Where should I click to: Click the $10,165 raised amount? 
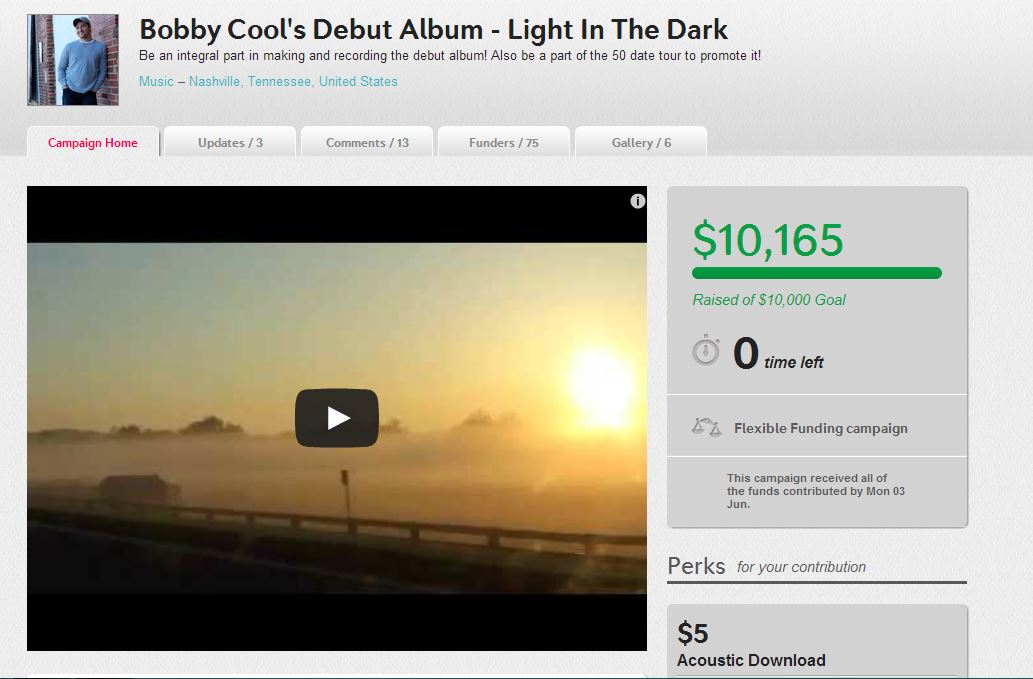coord(768,240)
